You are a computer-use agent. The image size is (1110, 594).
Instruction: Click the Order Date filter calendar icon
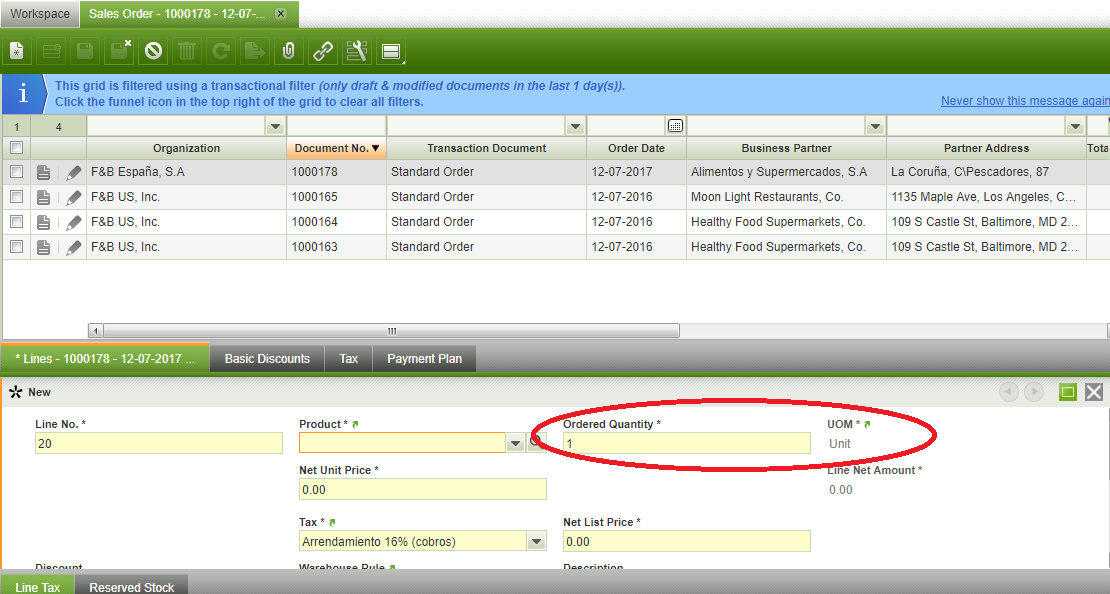pos(675,126)
